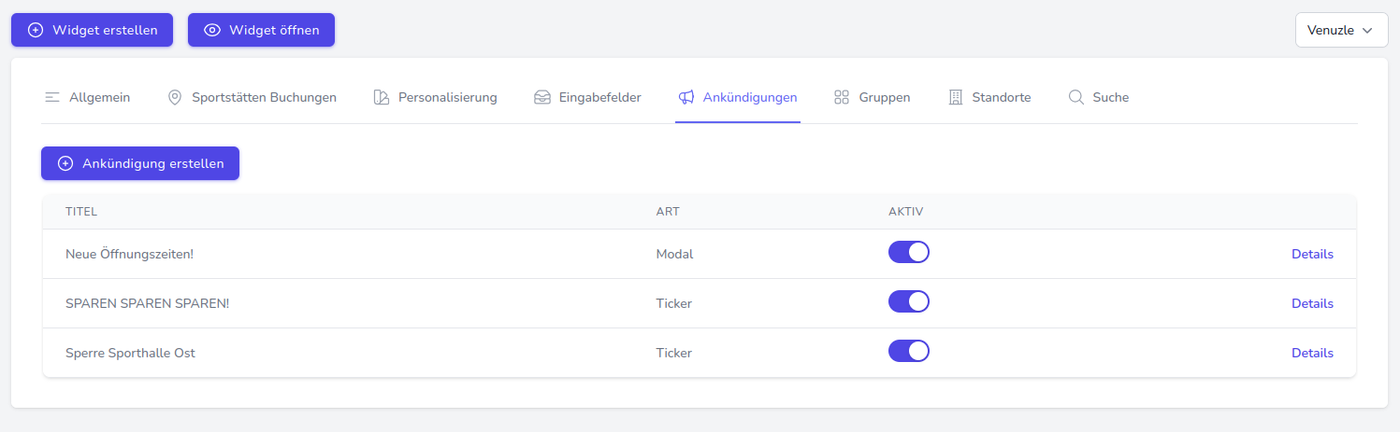Disable the Neue Öffnungszeiten! announcement toggle
Viewport: 1400px width, 432px height.
[x=909, y=252]
